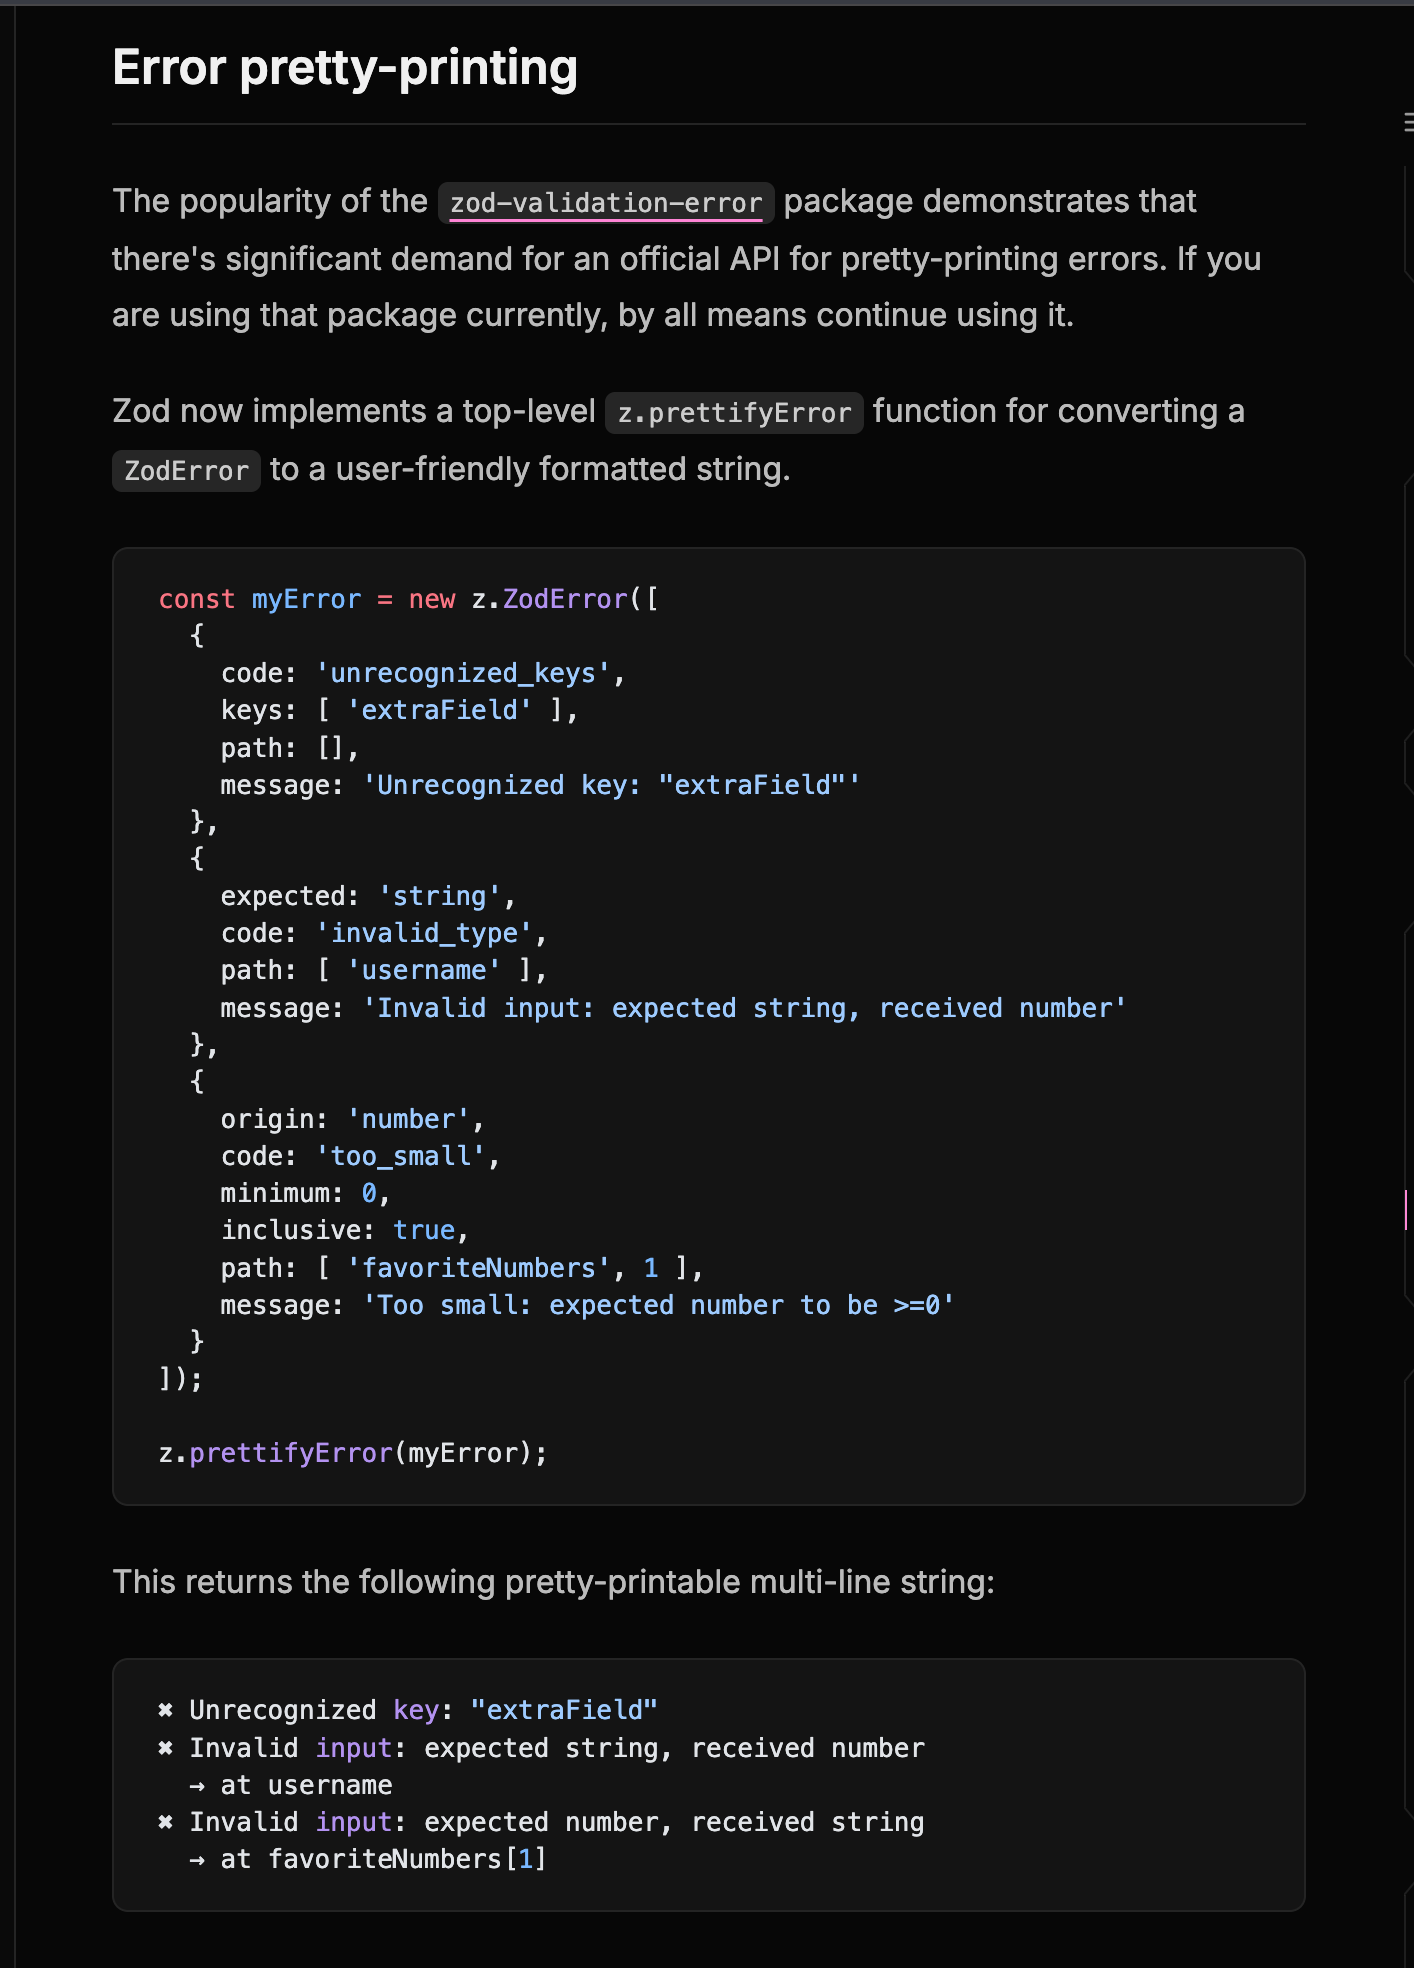
Task: Click the ✖ icon before "Unrecognized key"
Action: tap(166, 1710)
